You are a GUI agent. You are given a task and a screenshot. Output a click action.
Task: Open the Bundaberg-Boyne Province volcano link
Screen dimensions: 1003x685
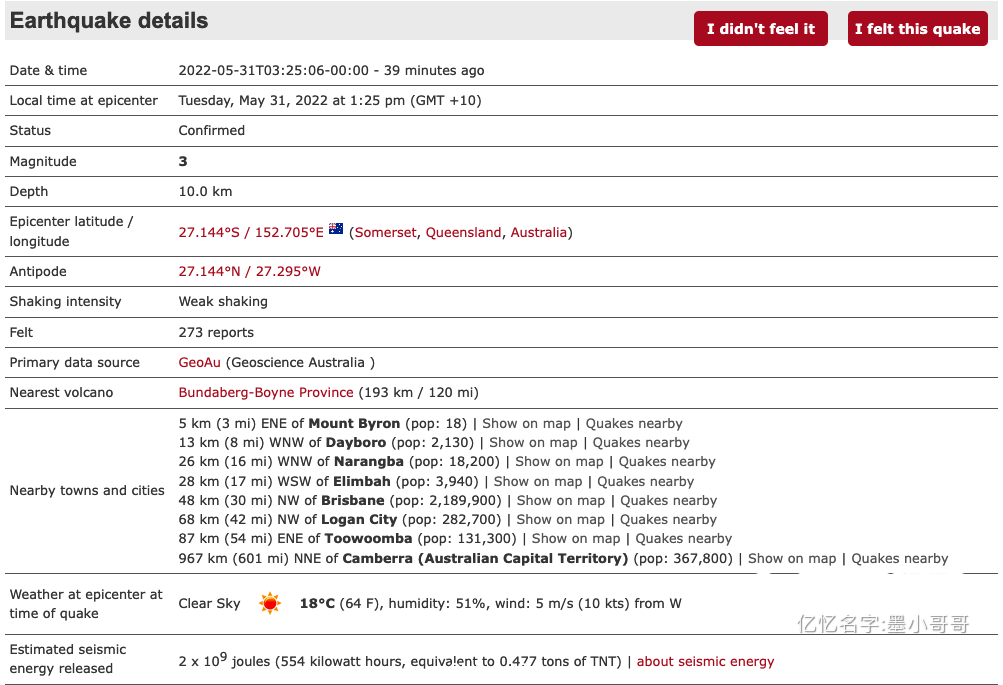click(x=265, y=392)
